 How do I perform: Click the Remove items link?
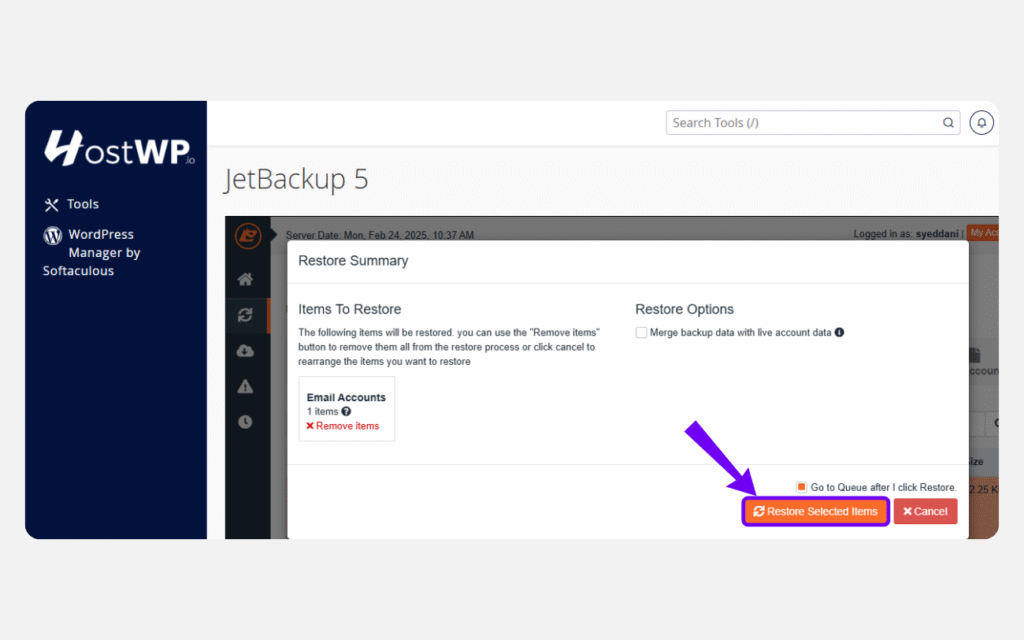[x=342, y=426]
